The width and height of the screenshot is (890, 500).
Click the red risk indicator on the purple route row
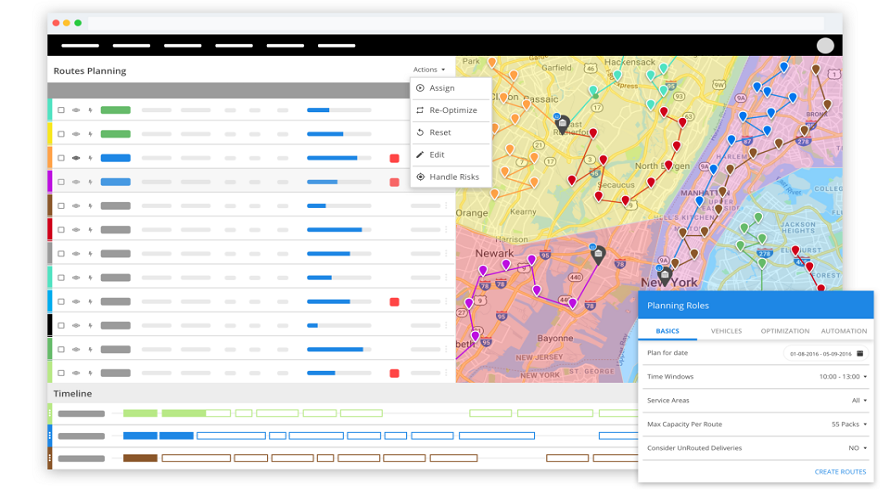394,182
